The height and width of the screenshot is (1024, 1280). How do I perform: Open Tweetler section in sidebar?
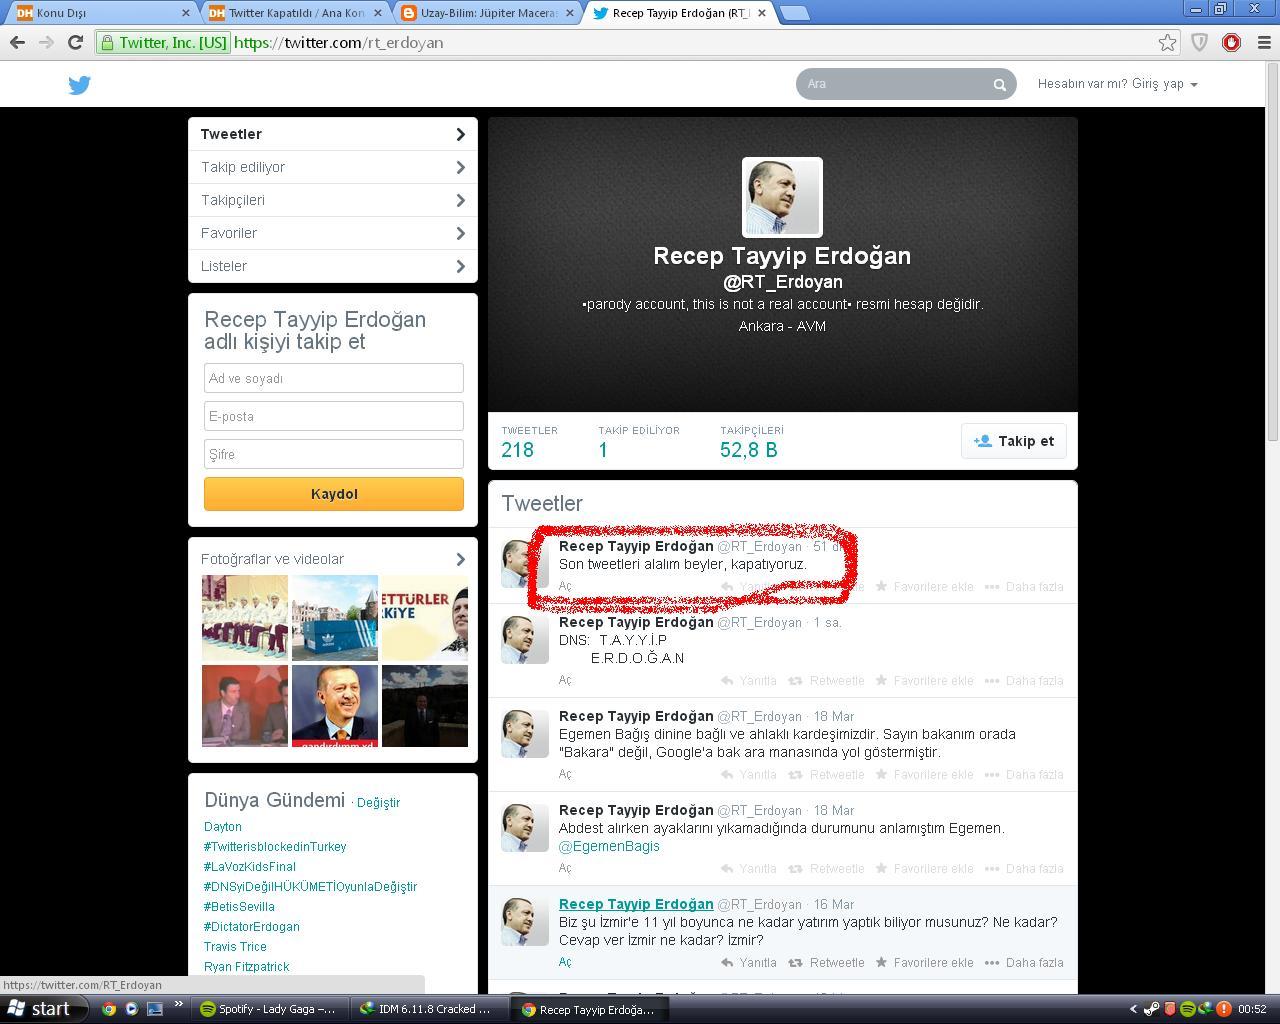click(333, 134)
